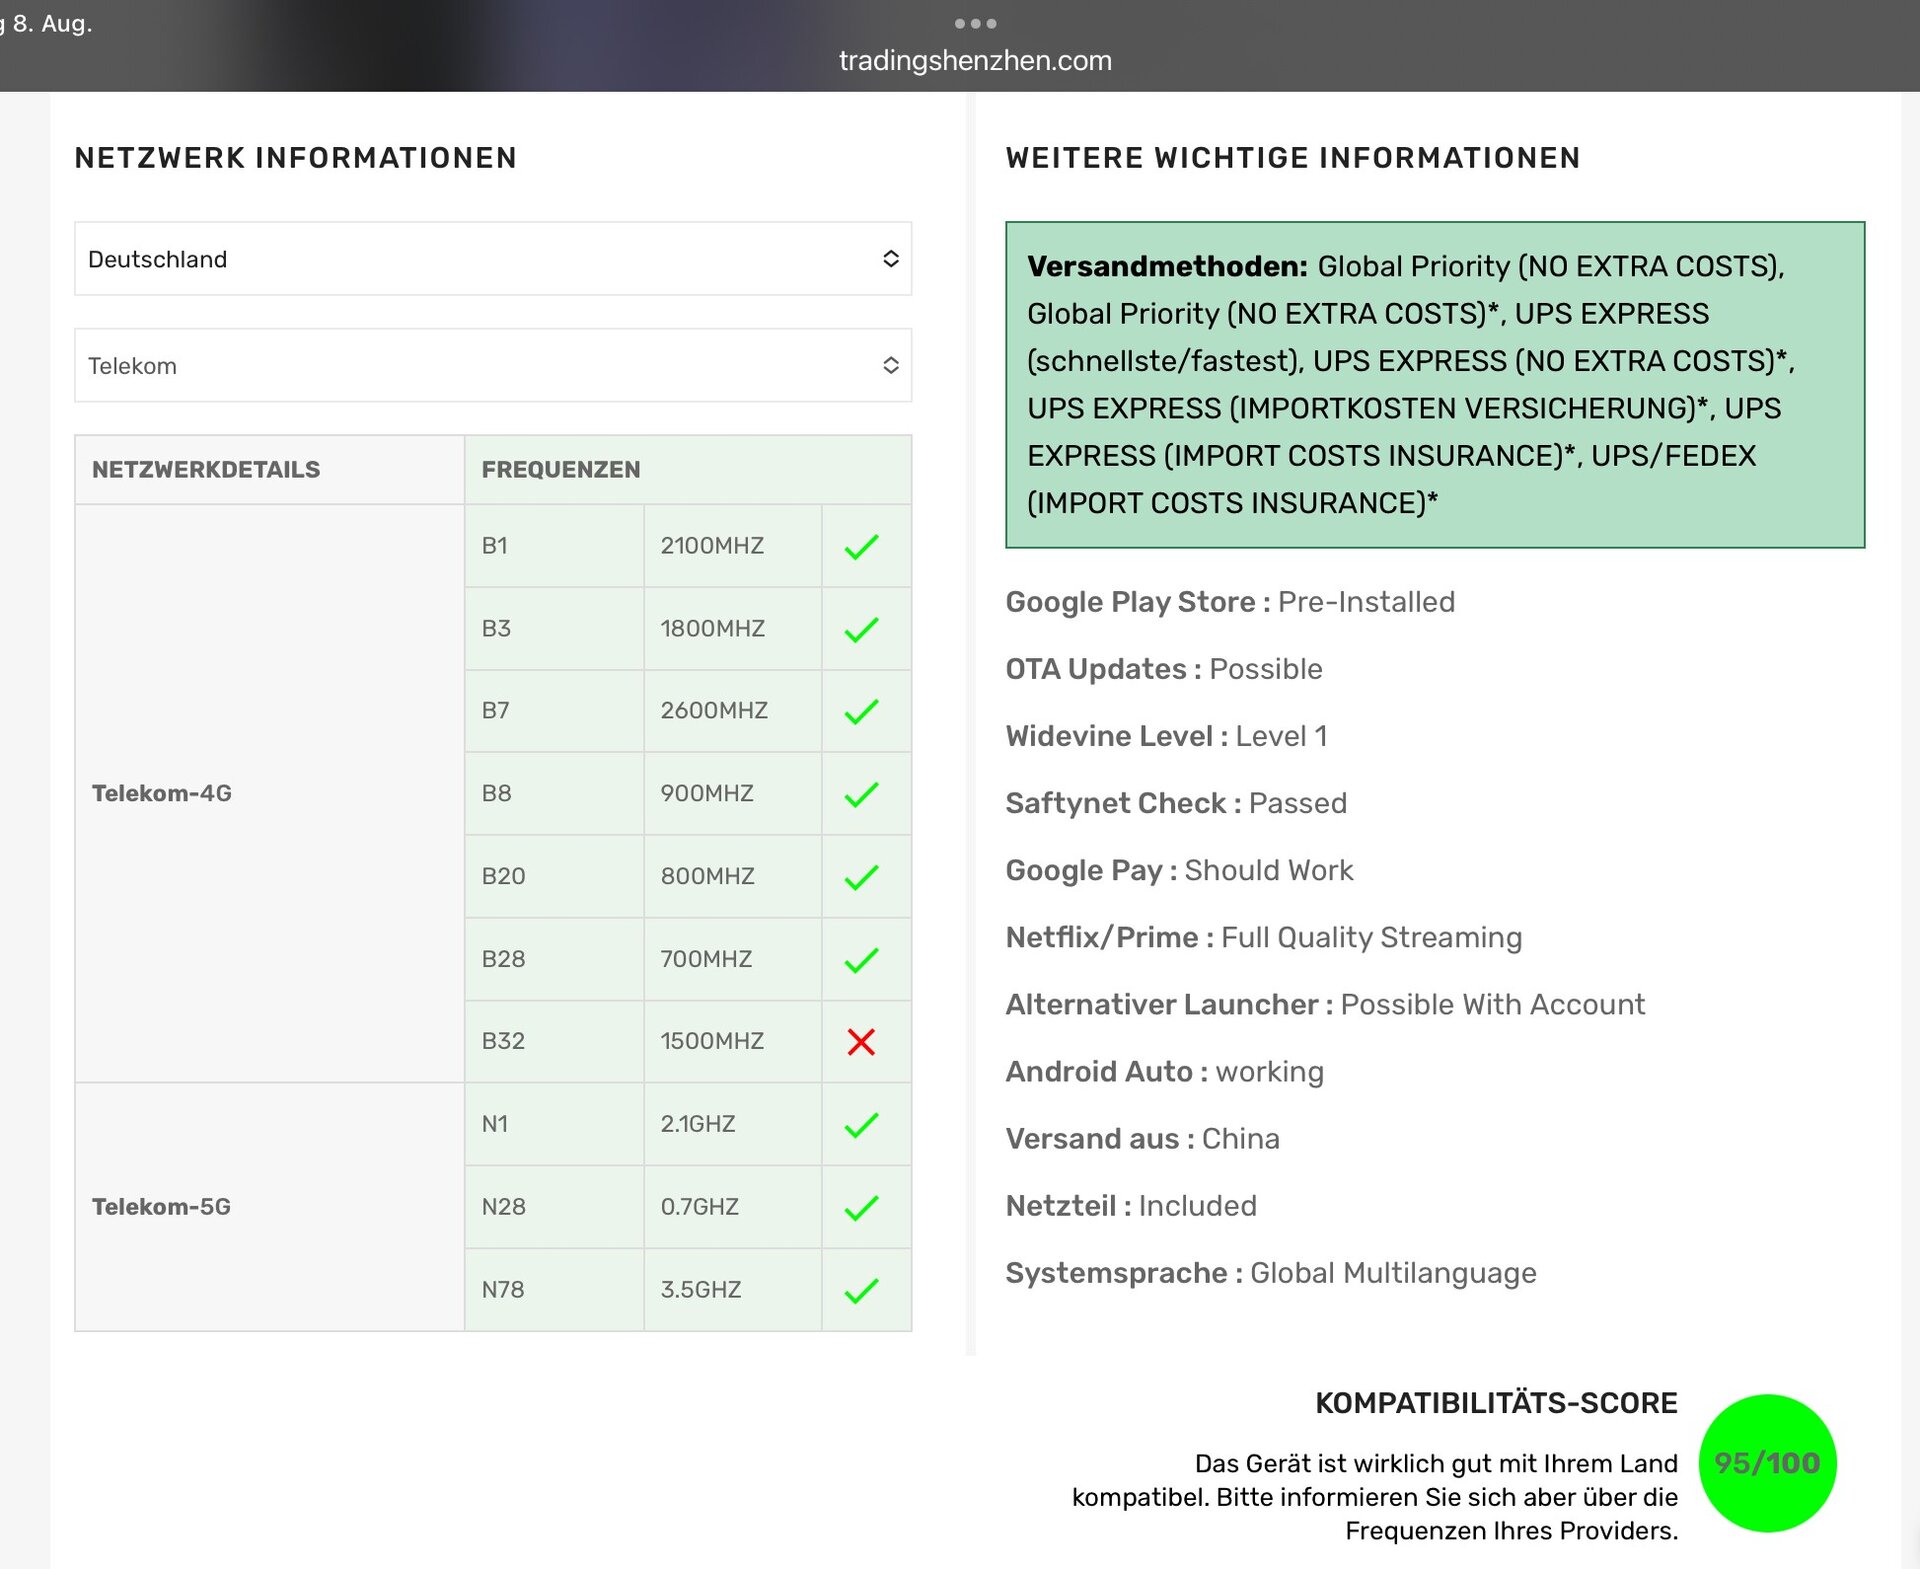
Task: Click the B1 band cell
Action: (554, 546)
